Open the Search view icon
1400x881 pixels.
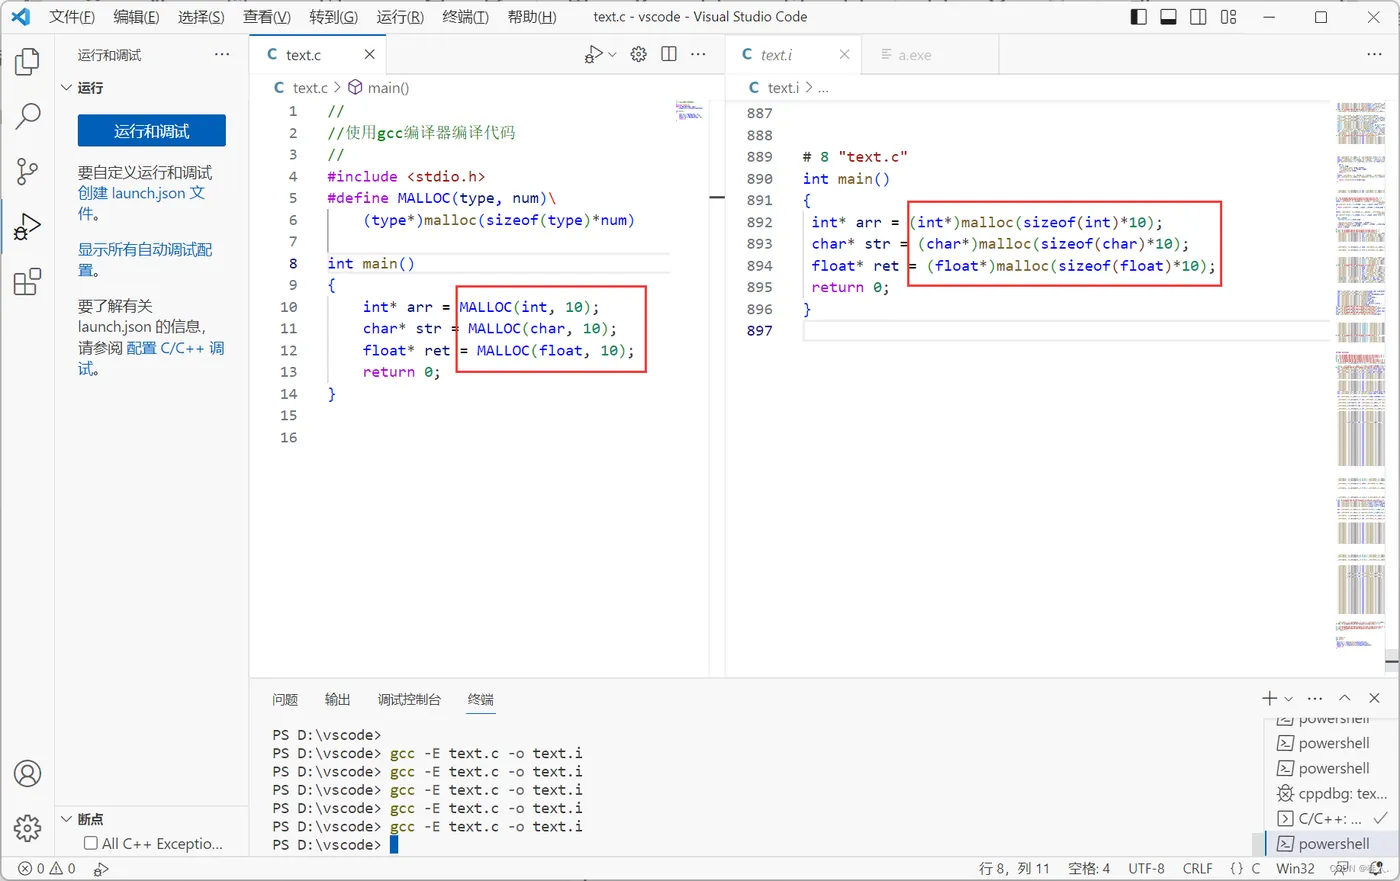tap(27, 116)
